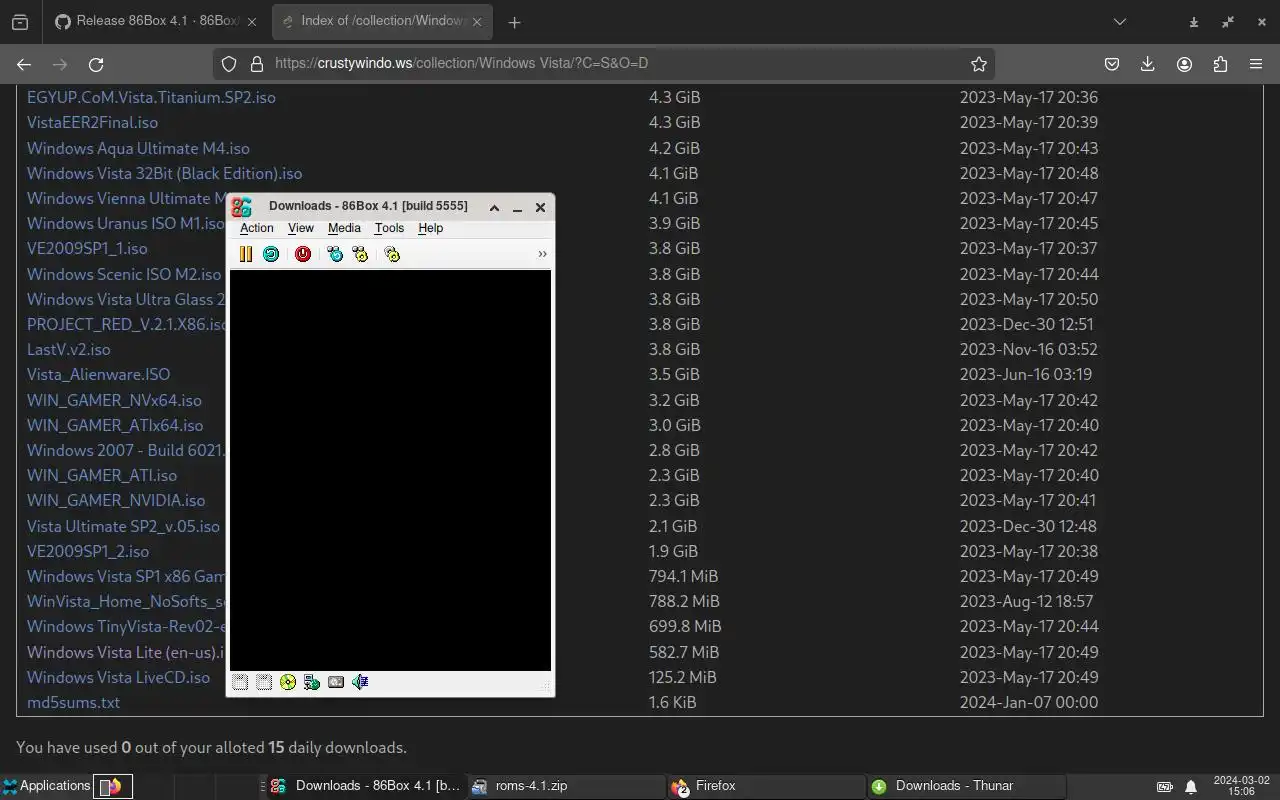Image resolution: width=1280 pixels, height=800 pixels.
Task: Expand the 86Box toolbar overflow chevrons
Action: pos(542,254)
